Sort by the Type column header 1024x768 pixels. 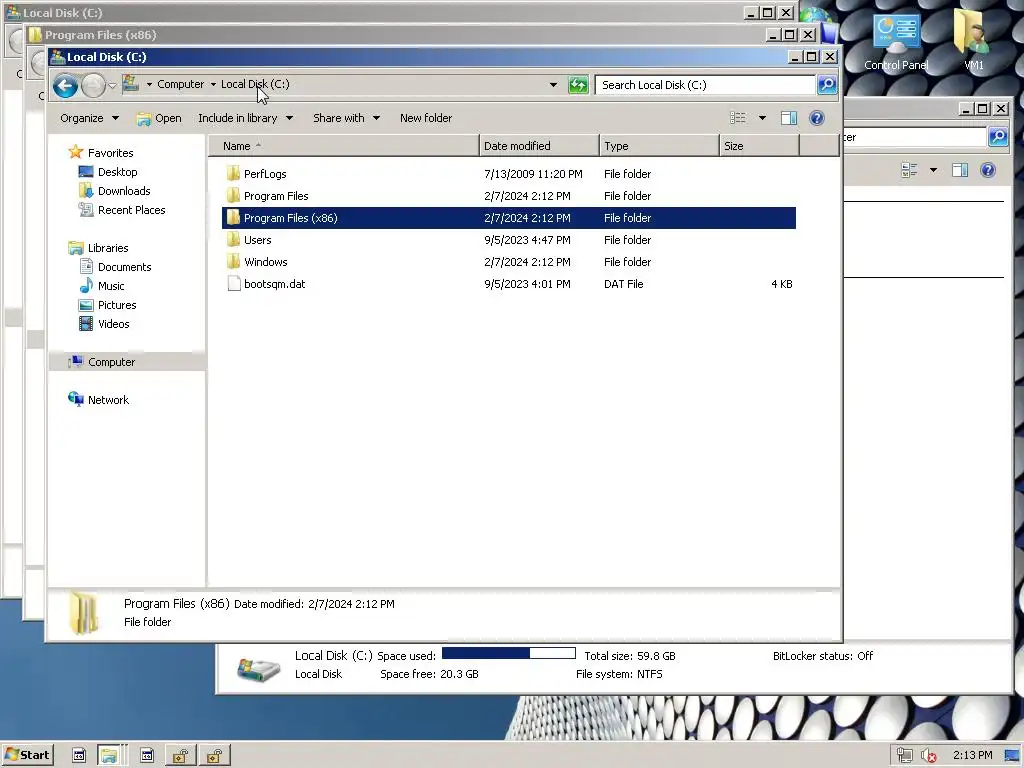click(659, 146)
